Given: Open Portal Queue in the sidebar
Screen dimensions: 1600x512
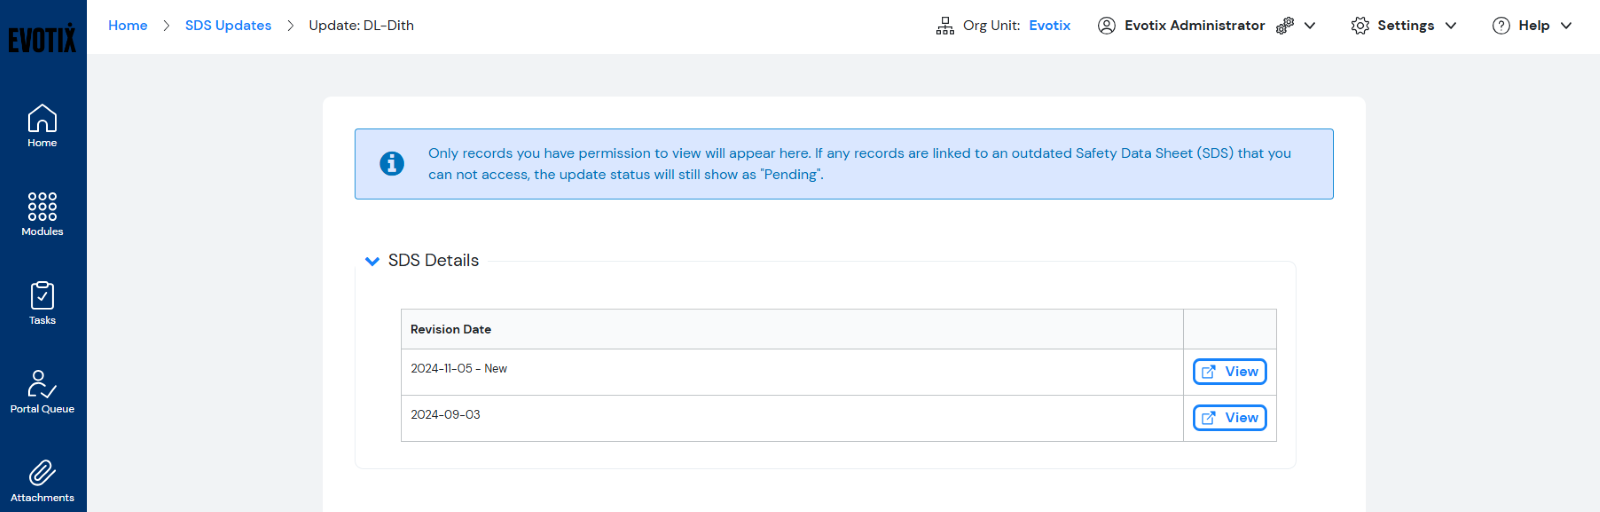Looking at the screenshot, I should [x=42, y=392].
